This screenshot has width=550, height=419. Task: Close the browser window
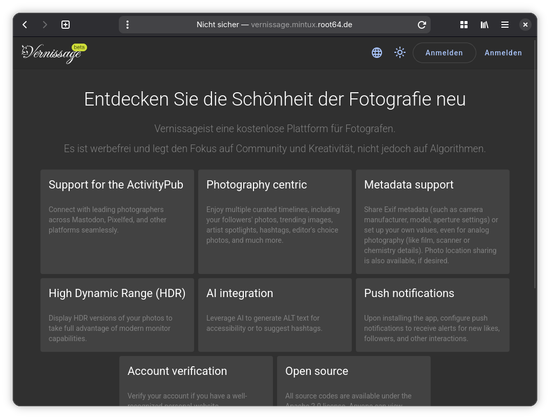click(525, 25)
